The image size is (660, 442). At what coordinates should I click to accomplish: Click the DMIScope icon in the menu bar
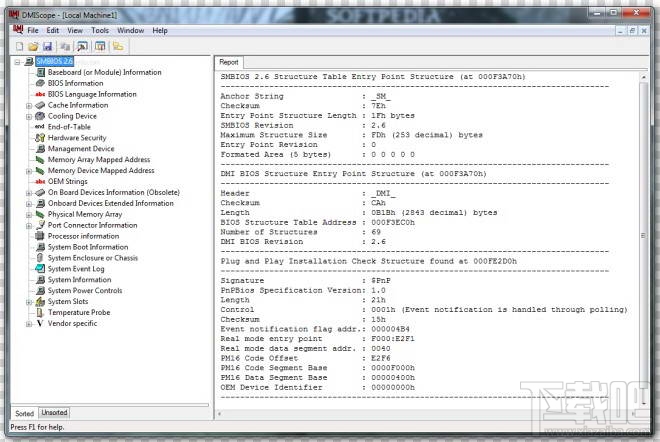18,30
